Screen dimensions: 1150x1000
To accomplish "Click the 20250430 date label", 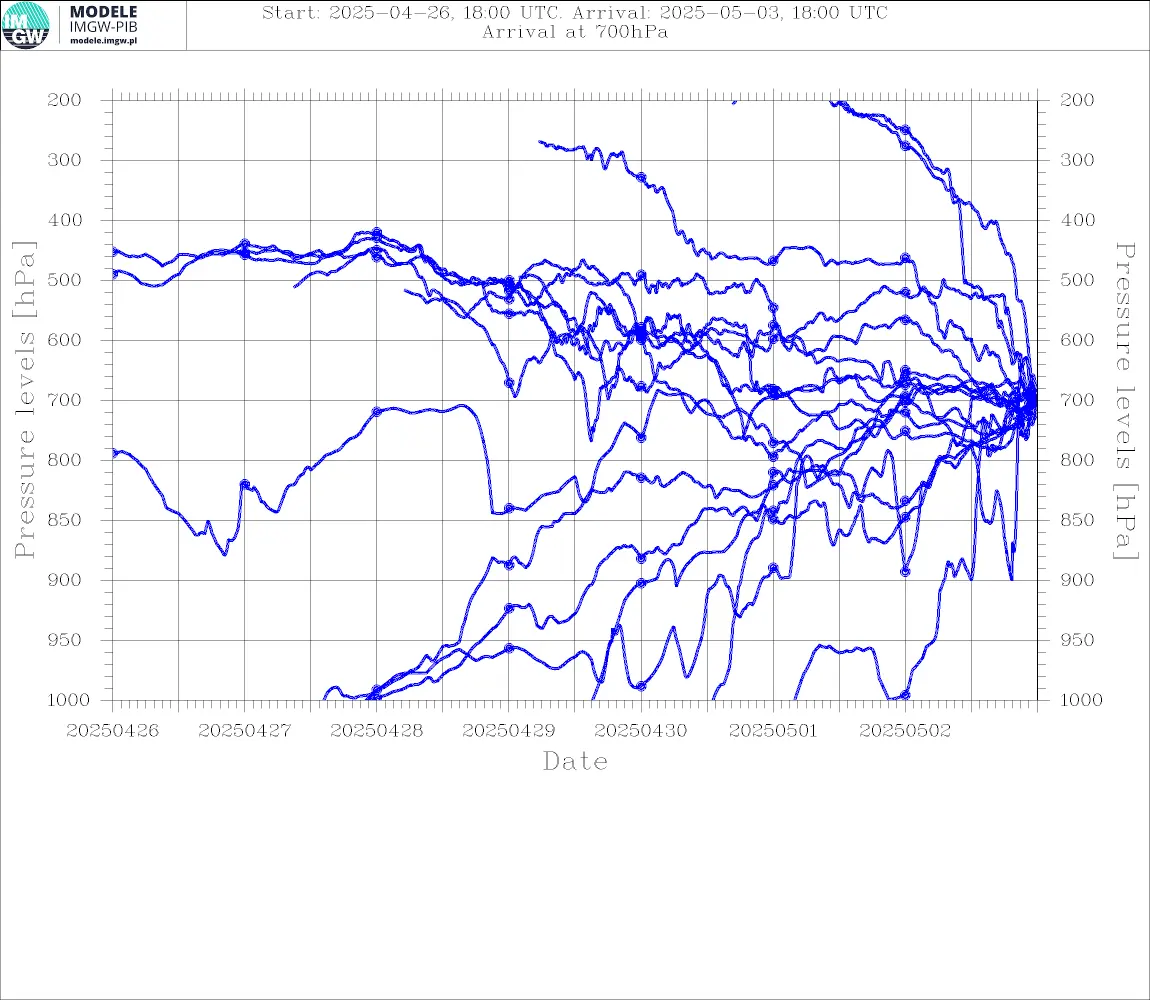I will [x=641, y=731].
